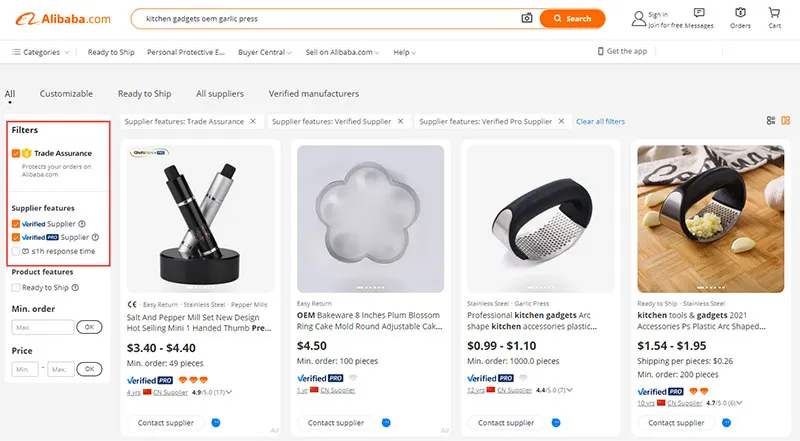The image size is (800, 441).
Task: Switch to the Customizable tab
Action: click(x=66, y=94)
